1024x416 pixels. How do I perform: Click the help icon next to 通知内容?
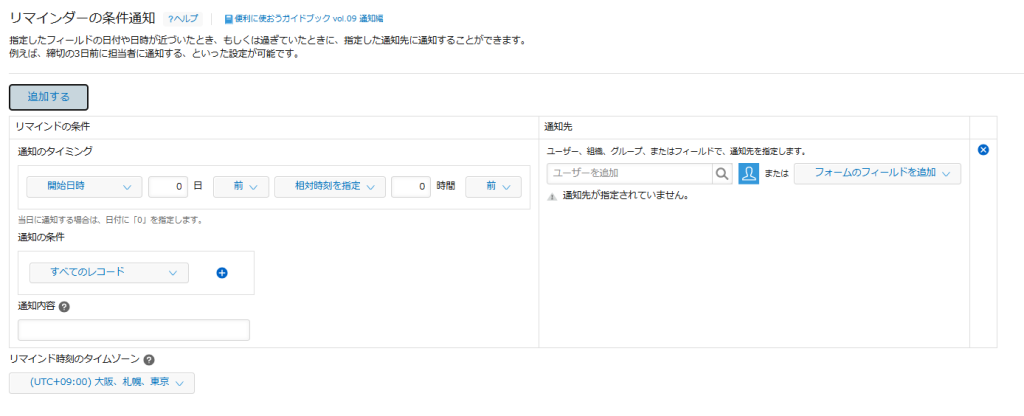(64, 307)
